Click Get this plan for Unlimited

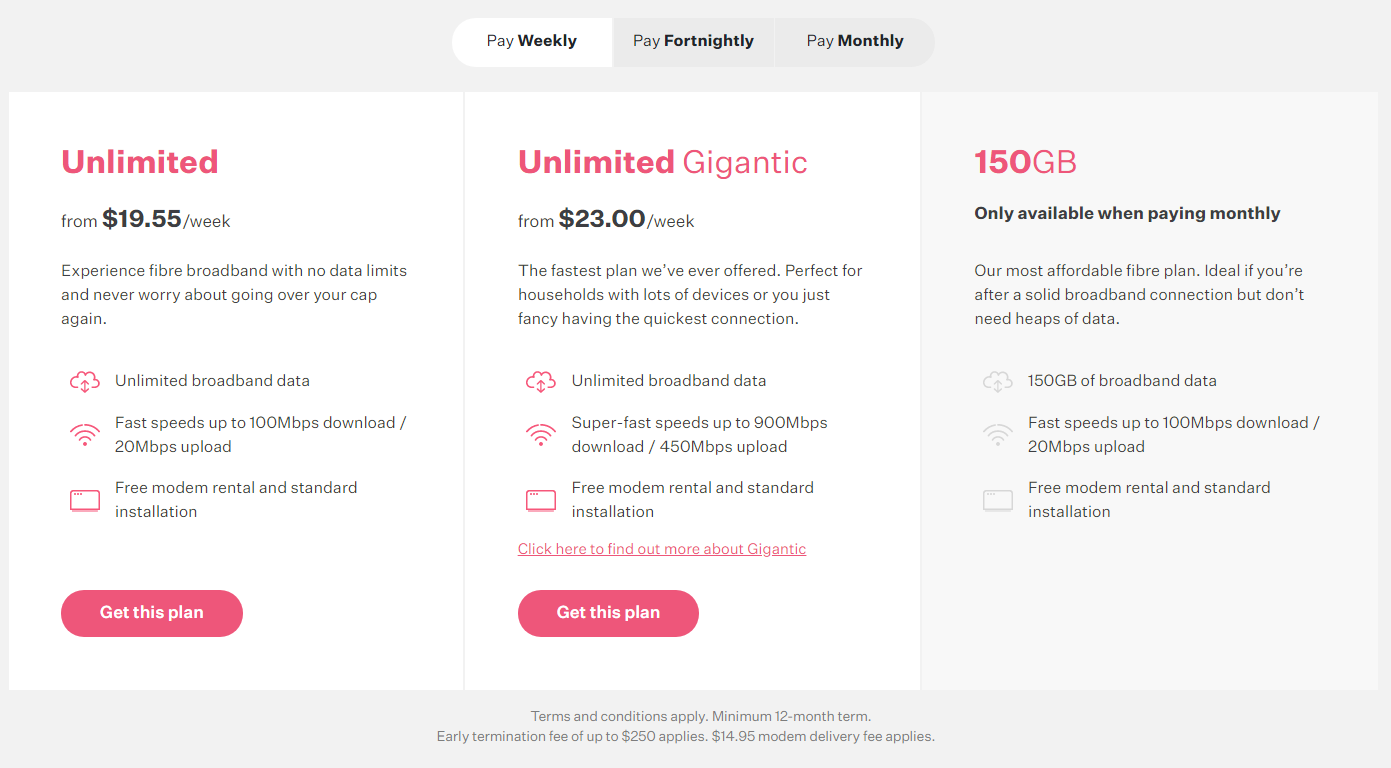tap(151, 613)
